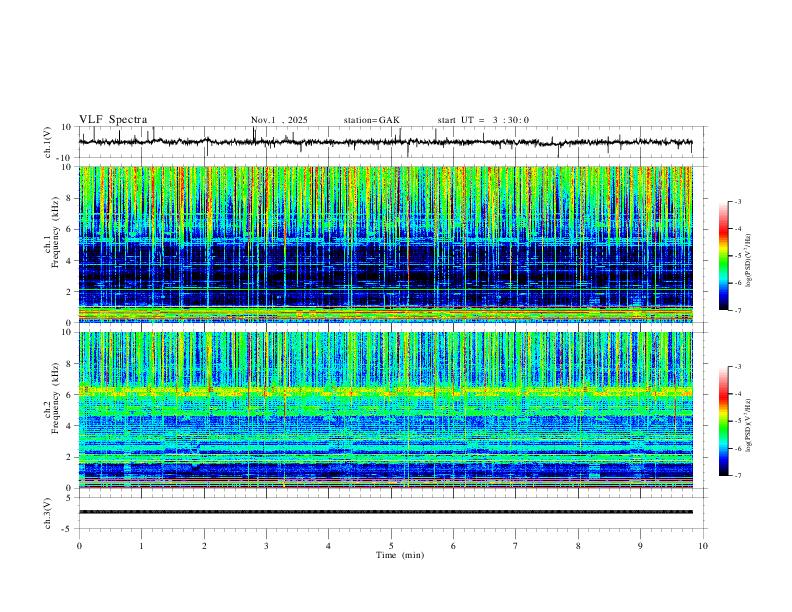Click the 5 minute tick label on time axis
The width and height of the screenshot is (792, 612).
(391, 546)
